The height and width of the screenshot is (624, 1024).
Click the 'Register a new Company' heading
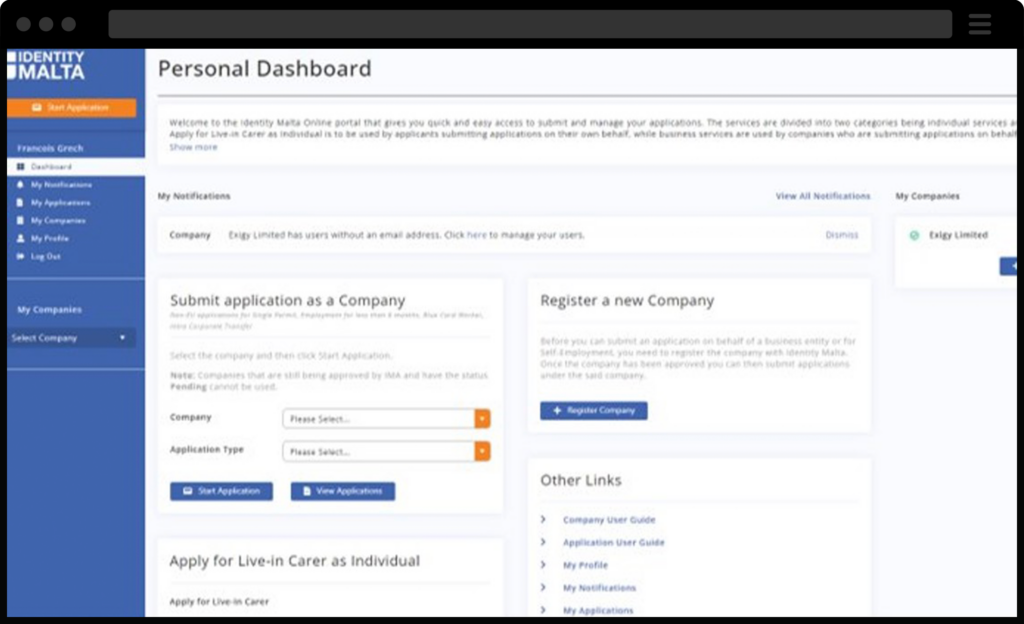pos(627,300)
